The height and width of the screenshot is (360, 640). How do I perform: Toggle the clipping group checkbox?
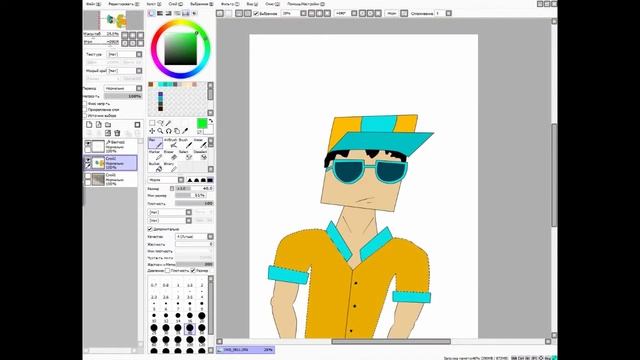click(85, 110)
